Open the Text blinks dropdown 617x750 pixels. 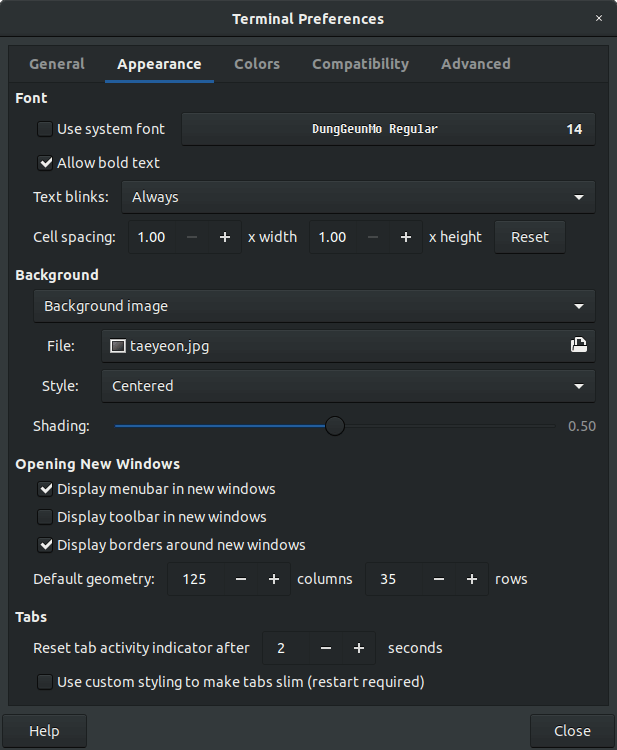click(x=357, y=197)
